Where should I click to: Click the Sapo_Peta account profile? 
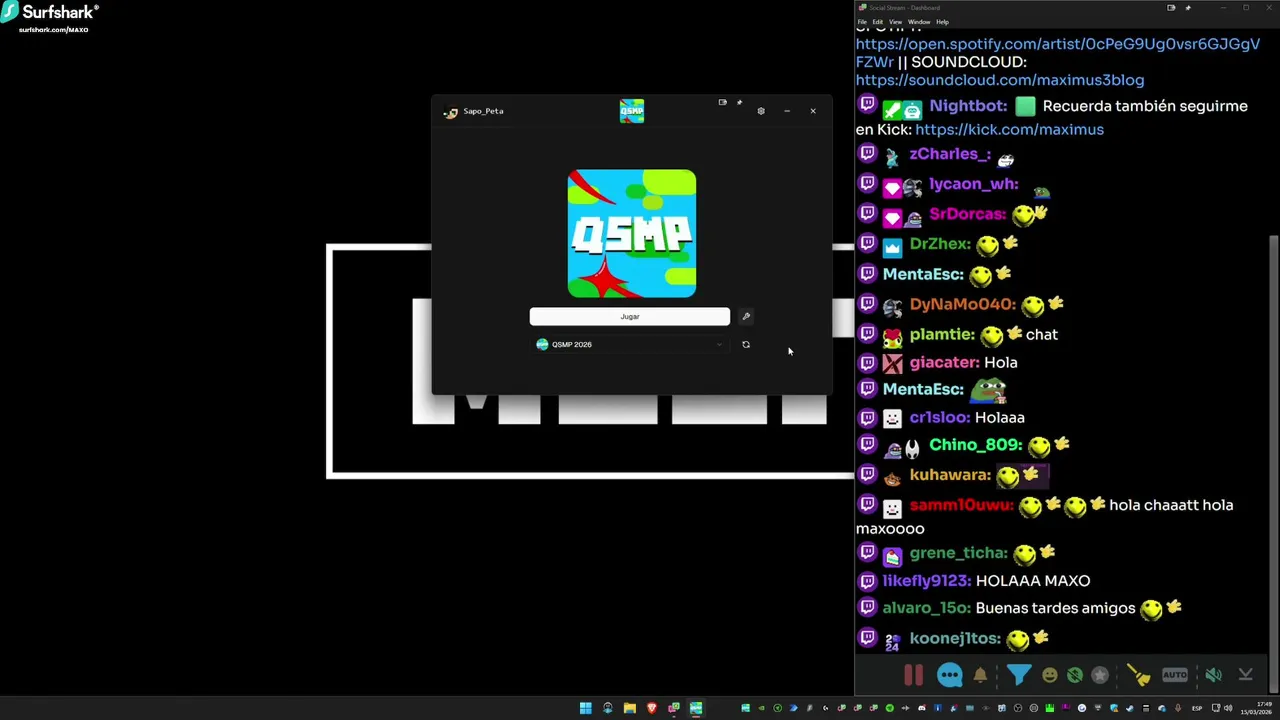point(474,111)
